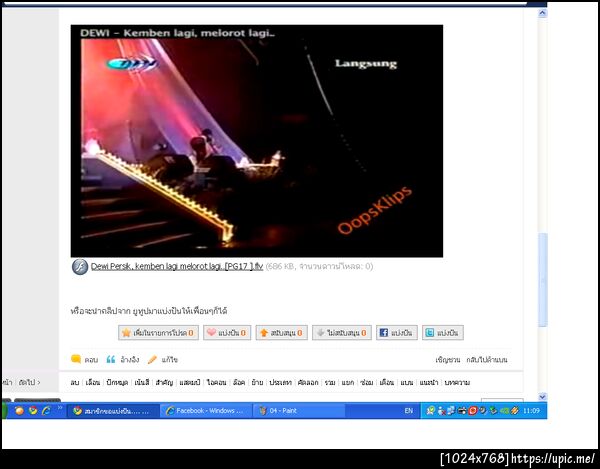This screenshot has height=469, width=600.
Task: Click the speech bubble reply icon
Action: [76, 359]
